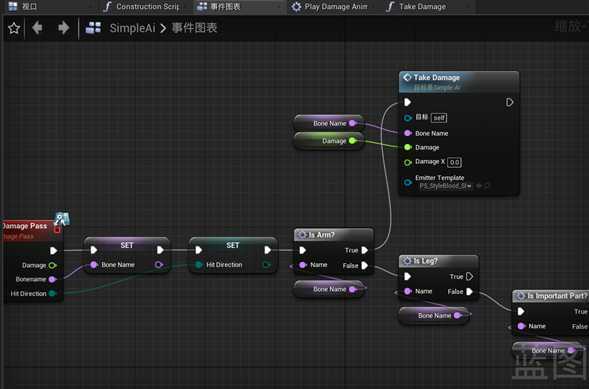Click the Damage output pin on Damage Pass
The image size is (589, 389).
coord(52,265)
